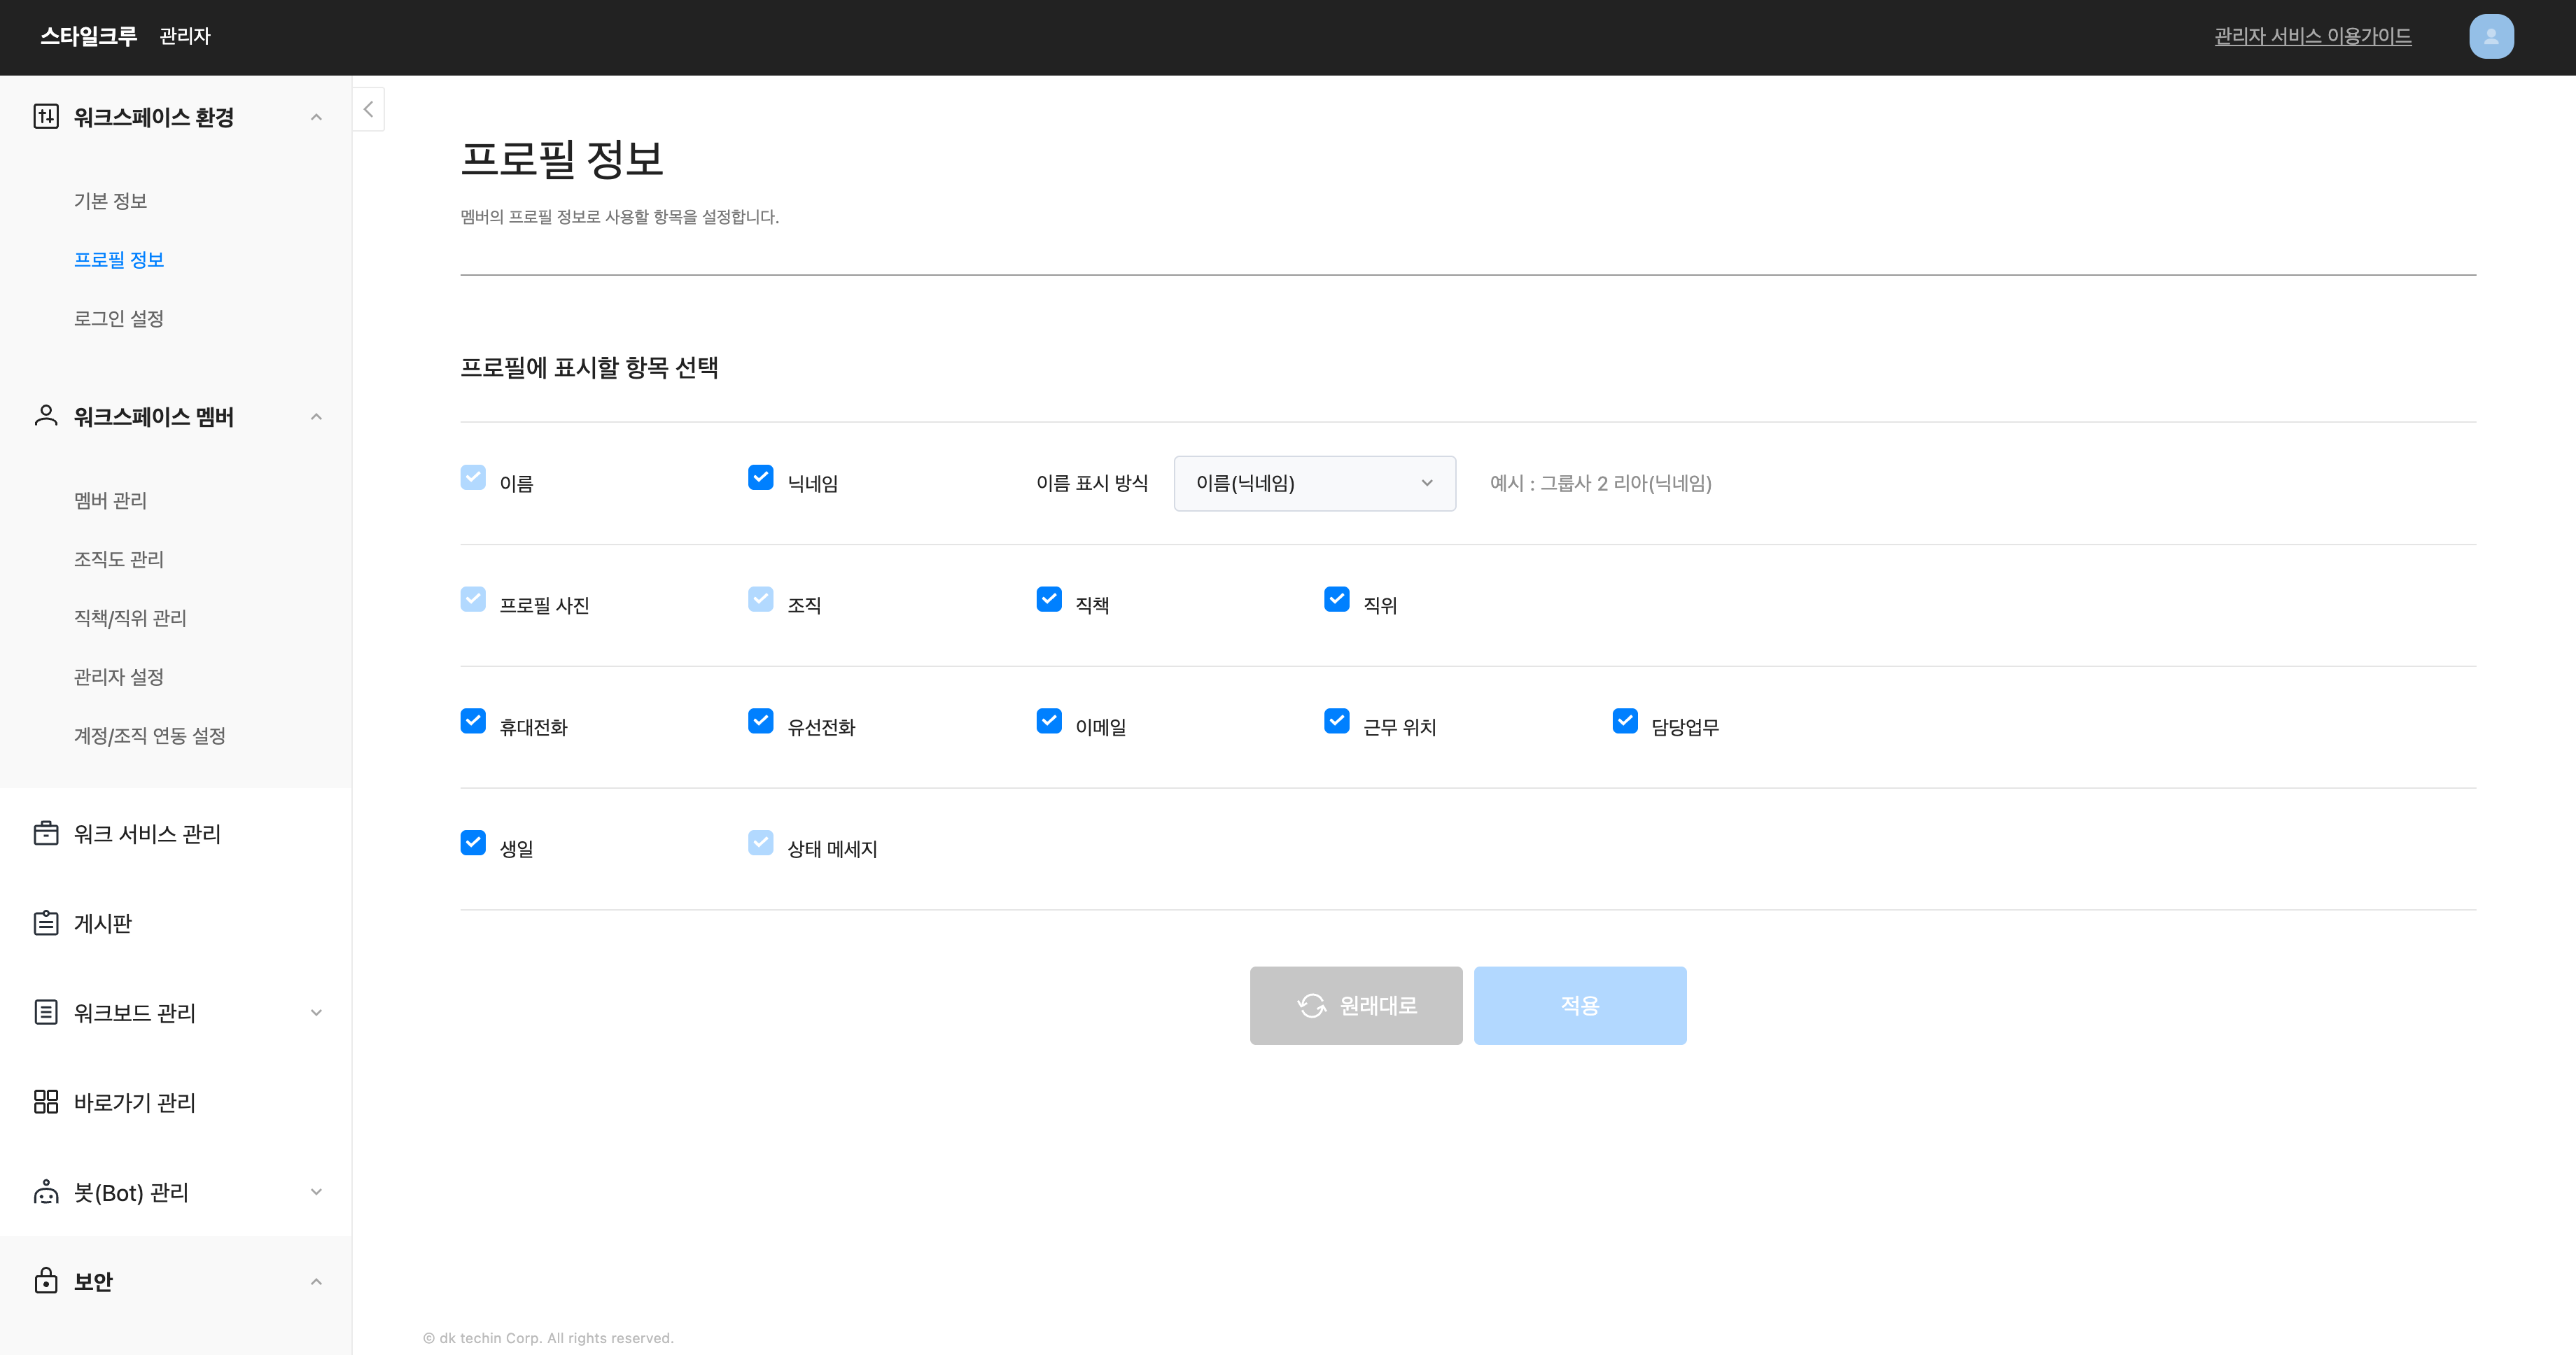
Task: Uncheck the 닉네임 checkbox
Action: 761,478
